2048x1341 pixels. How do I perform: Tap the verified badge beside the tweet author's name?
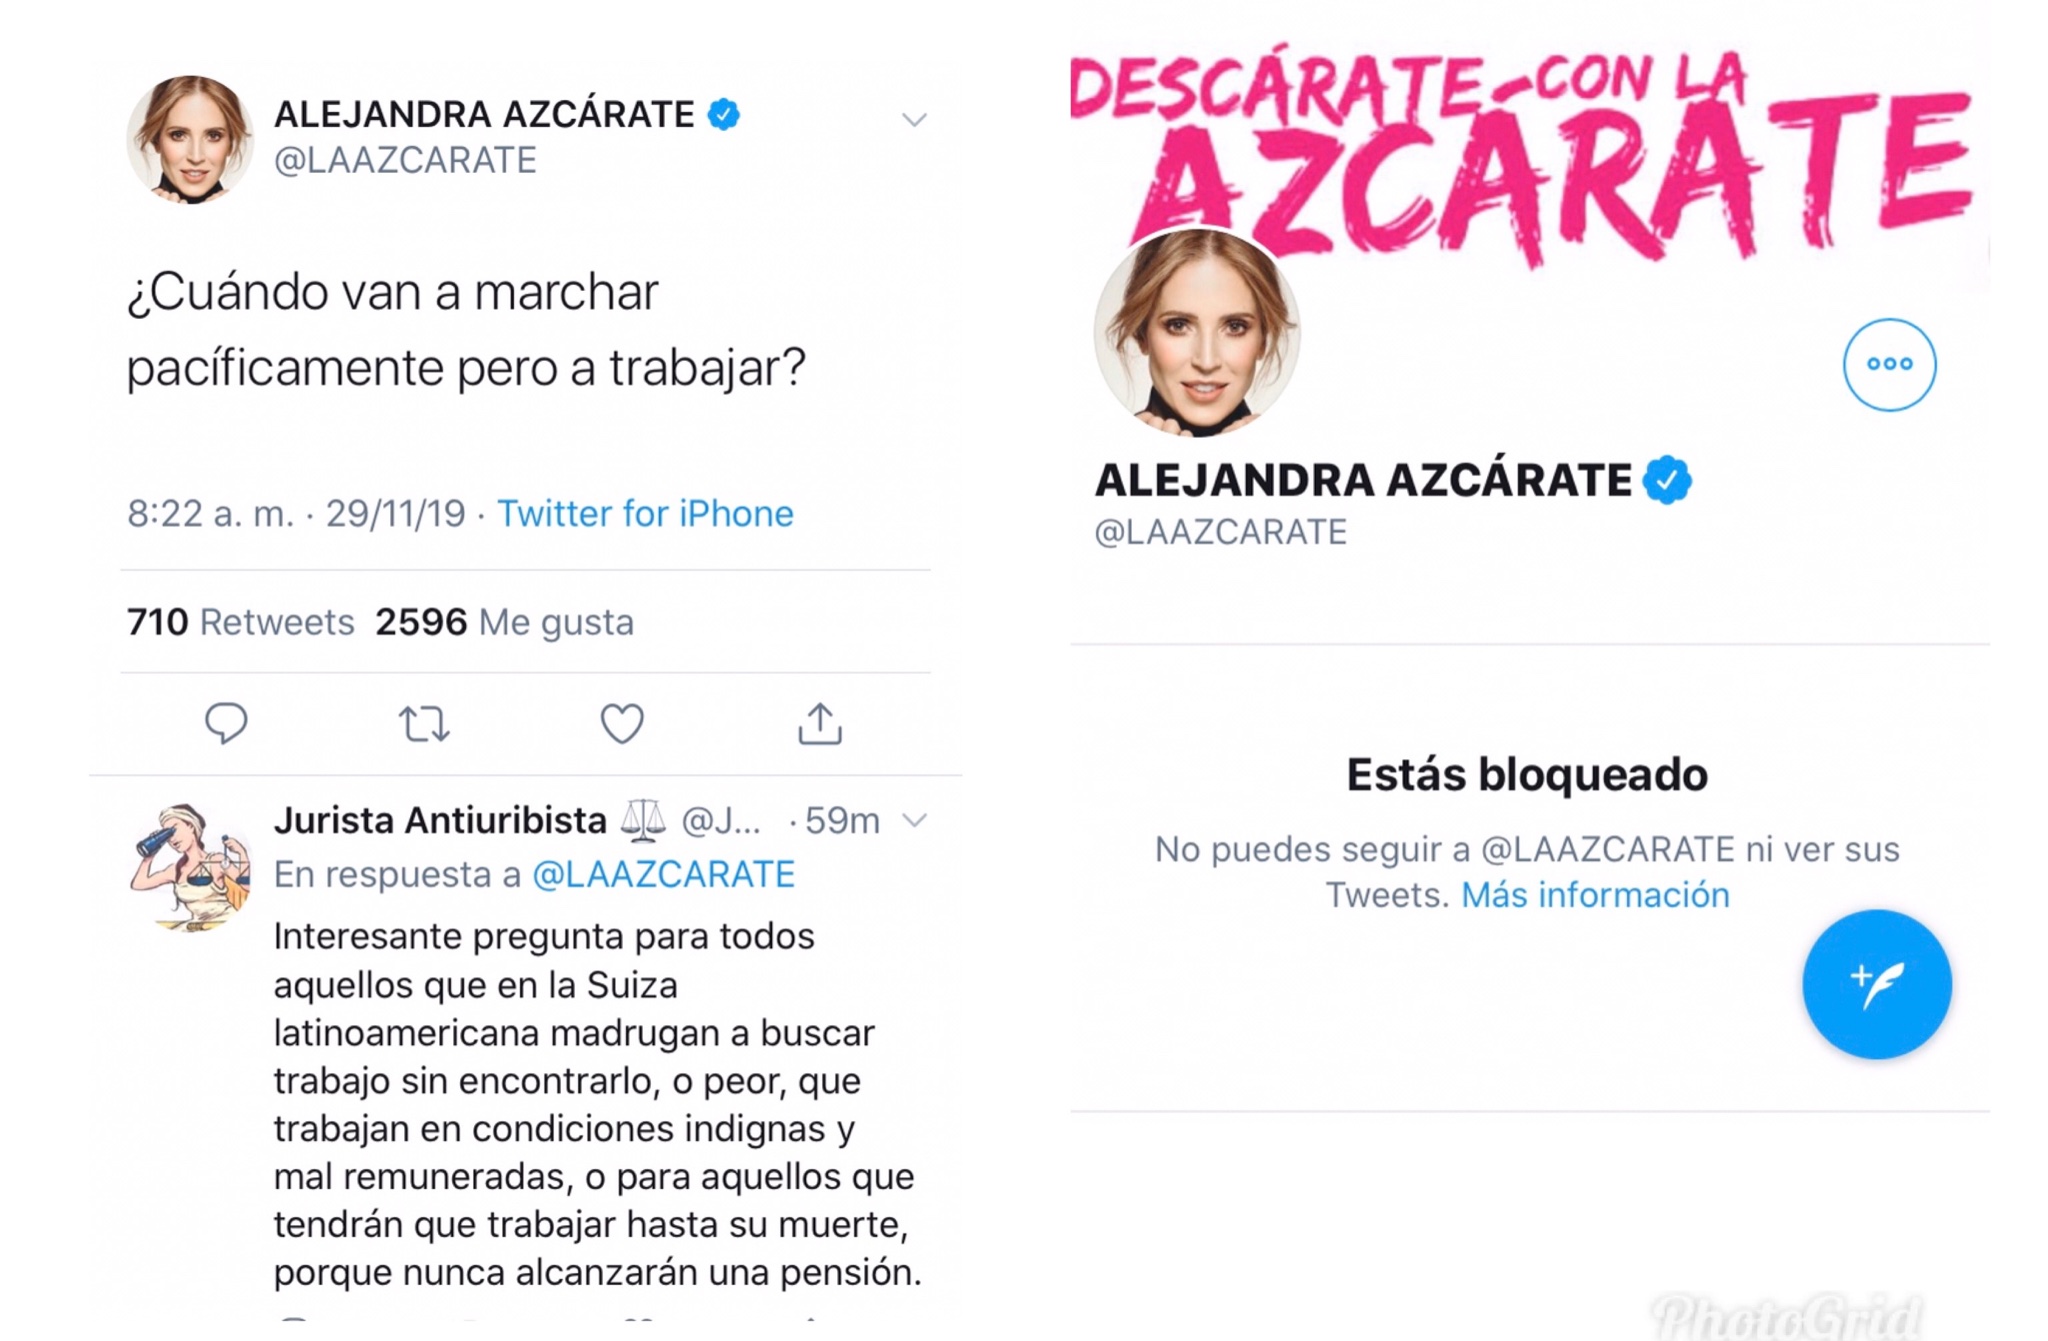pos(724,114)
